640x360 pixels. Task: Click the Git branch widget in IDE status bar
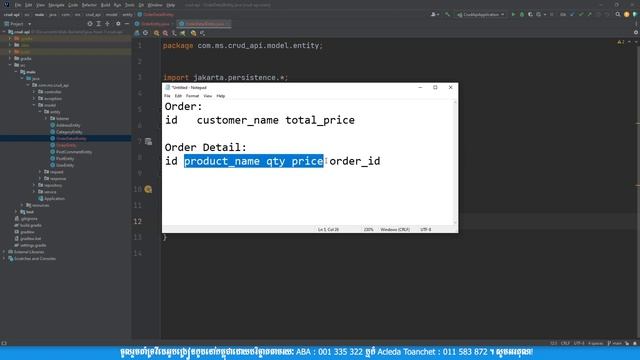coord(614,343)
